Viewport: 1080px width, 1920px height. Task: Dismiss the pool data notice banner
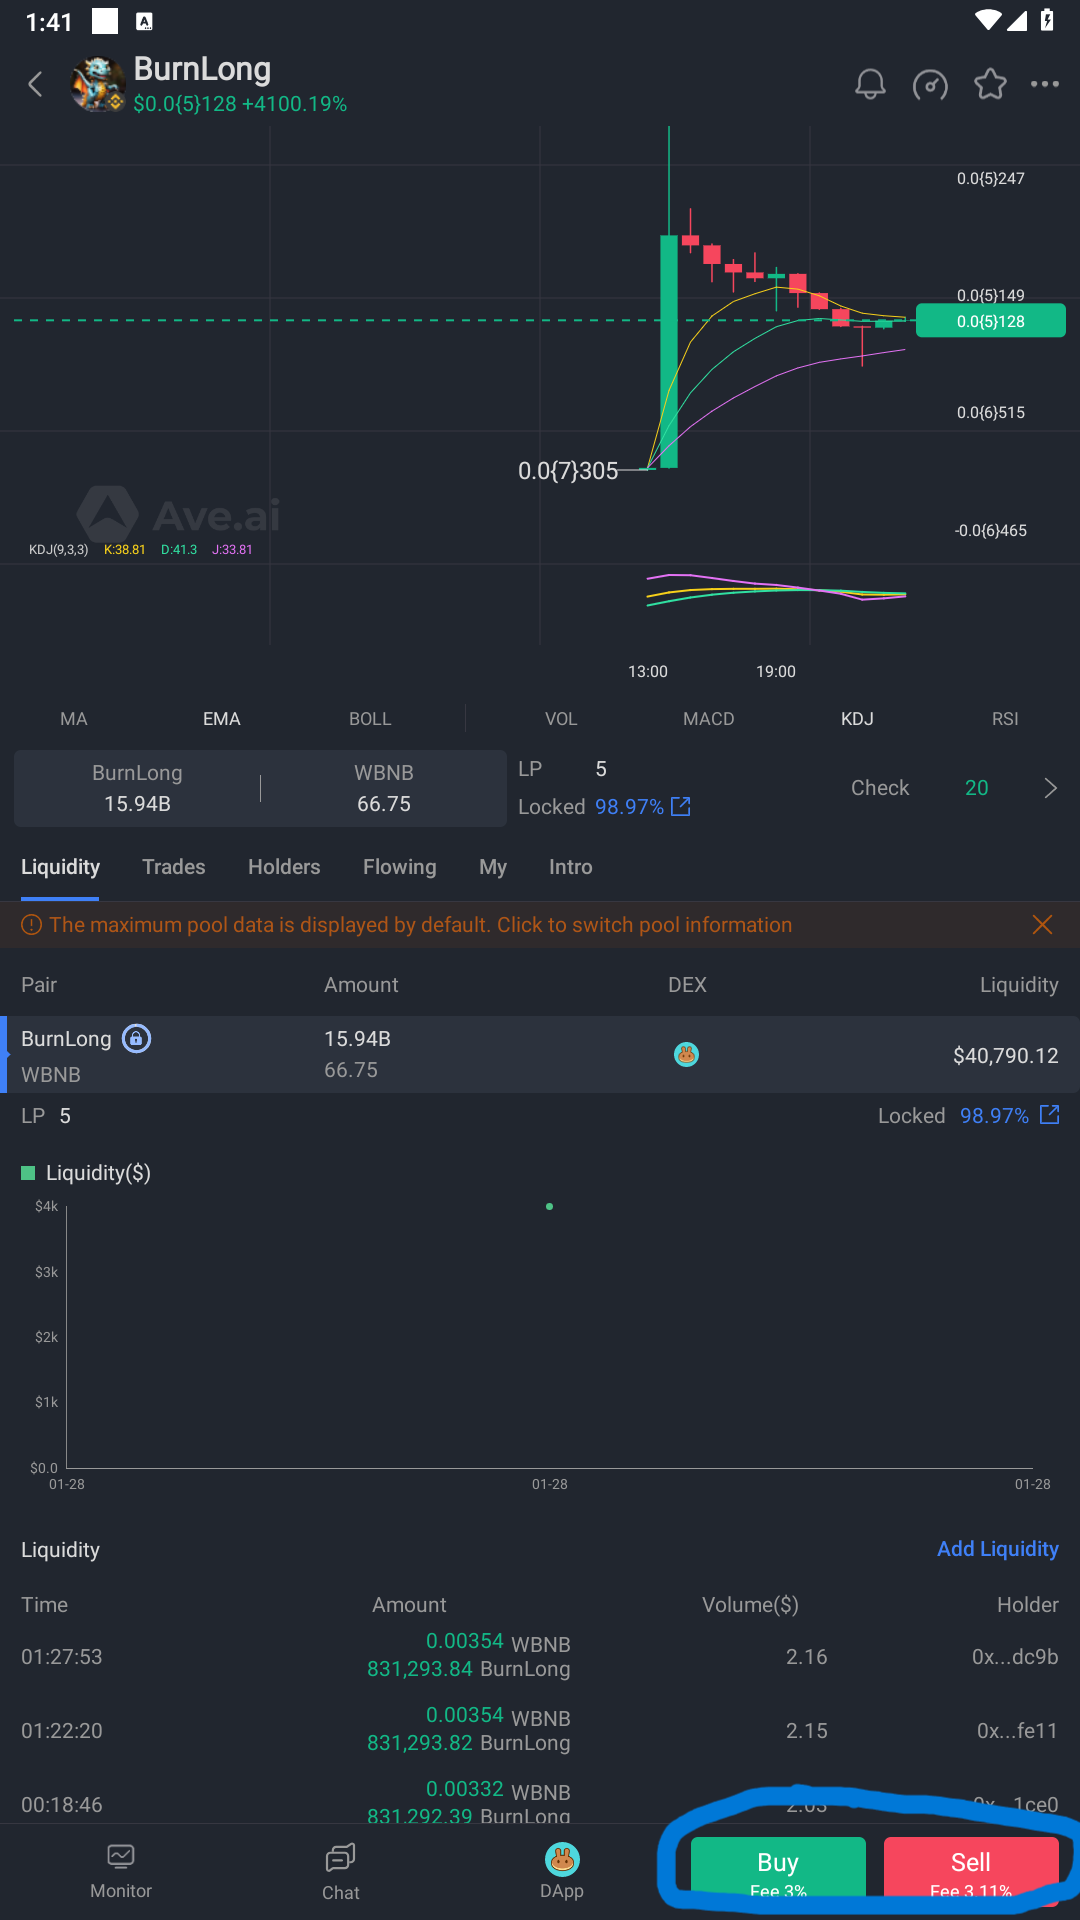[x=1042, y=925]
